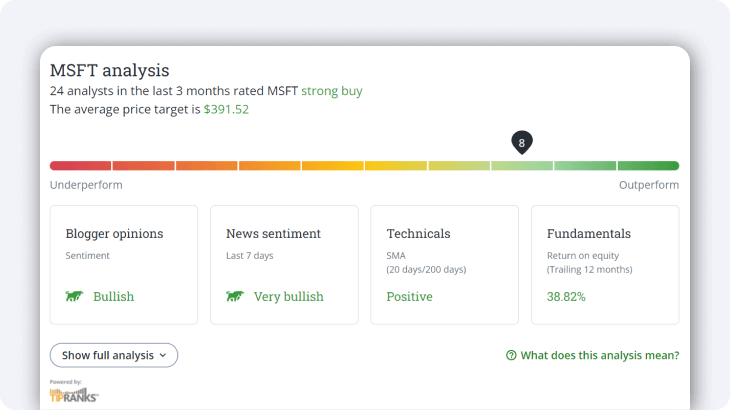The height and width of the screenshot is (410, 730).
Task: Click the dark red first rating segment
Action: 80,166
